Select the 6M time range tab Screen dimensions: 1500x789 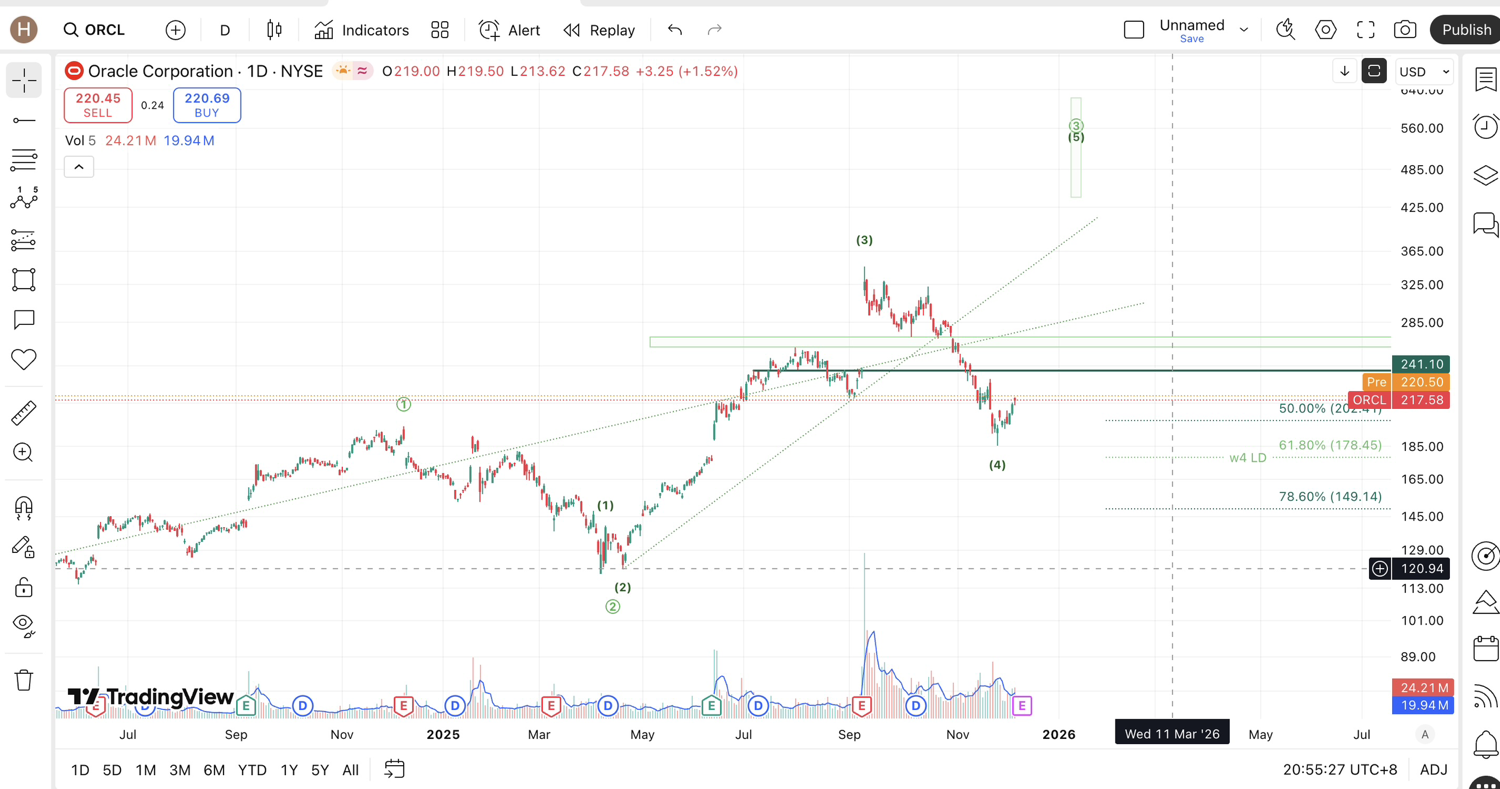pos(214,770)
